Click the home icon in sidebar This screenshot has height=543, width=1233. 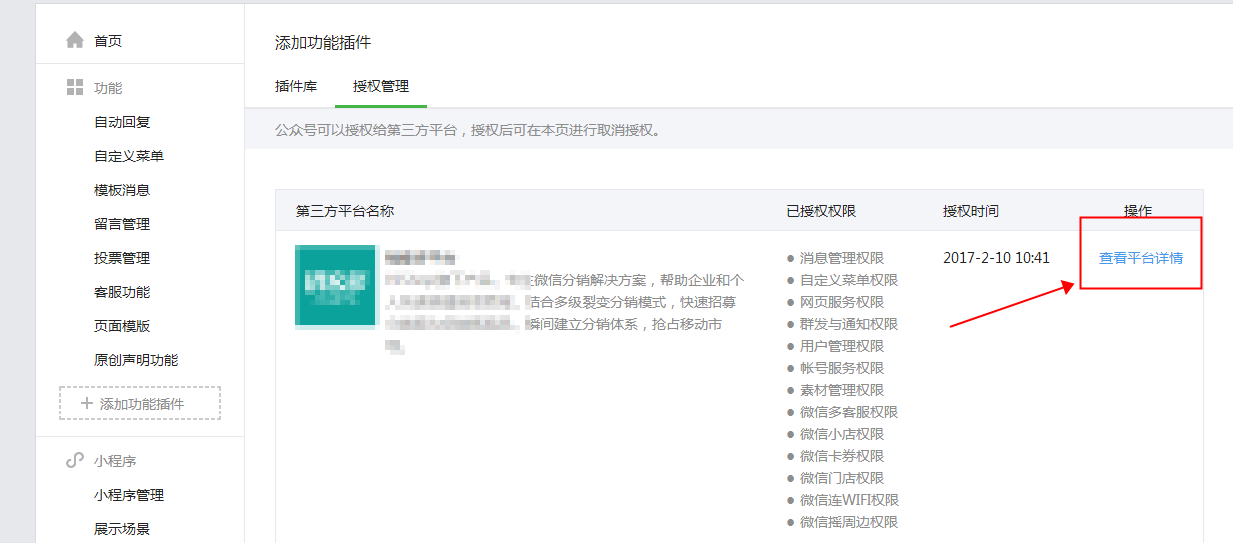click(75, 41)
